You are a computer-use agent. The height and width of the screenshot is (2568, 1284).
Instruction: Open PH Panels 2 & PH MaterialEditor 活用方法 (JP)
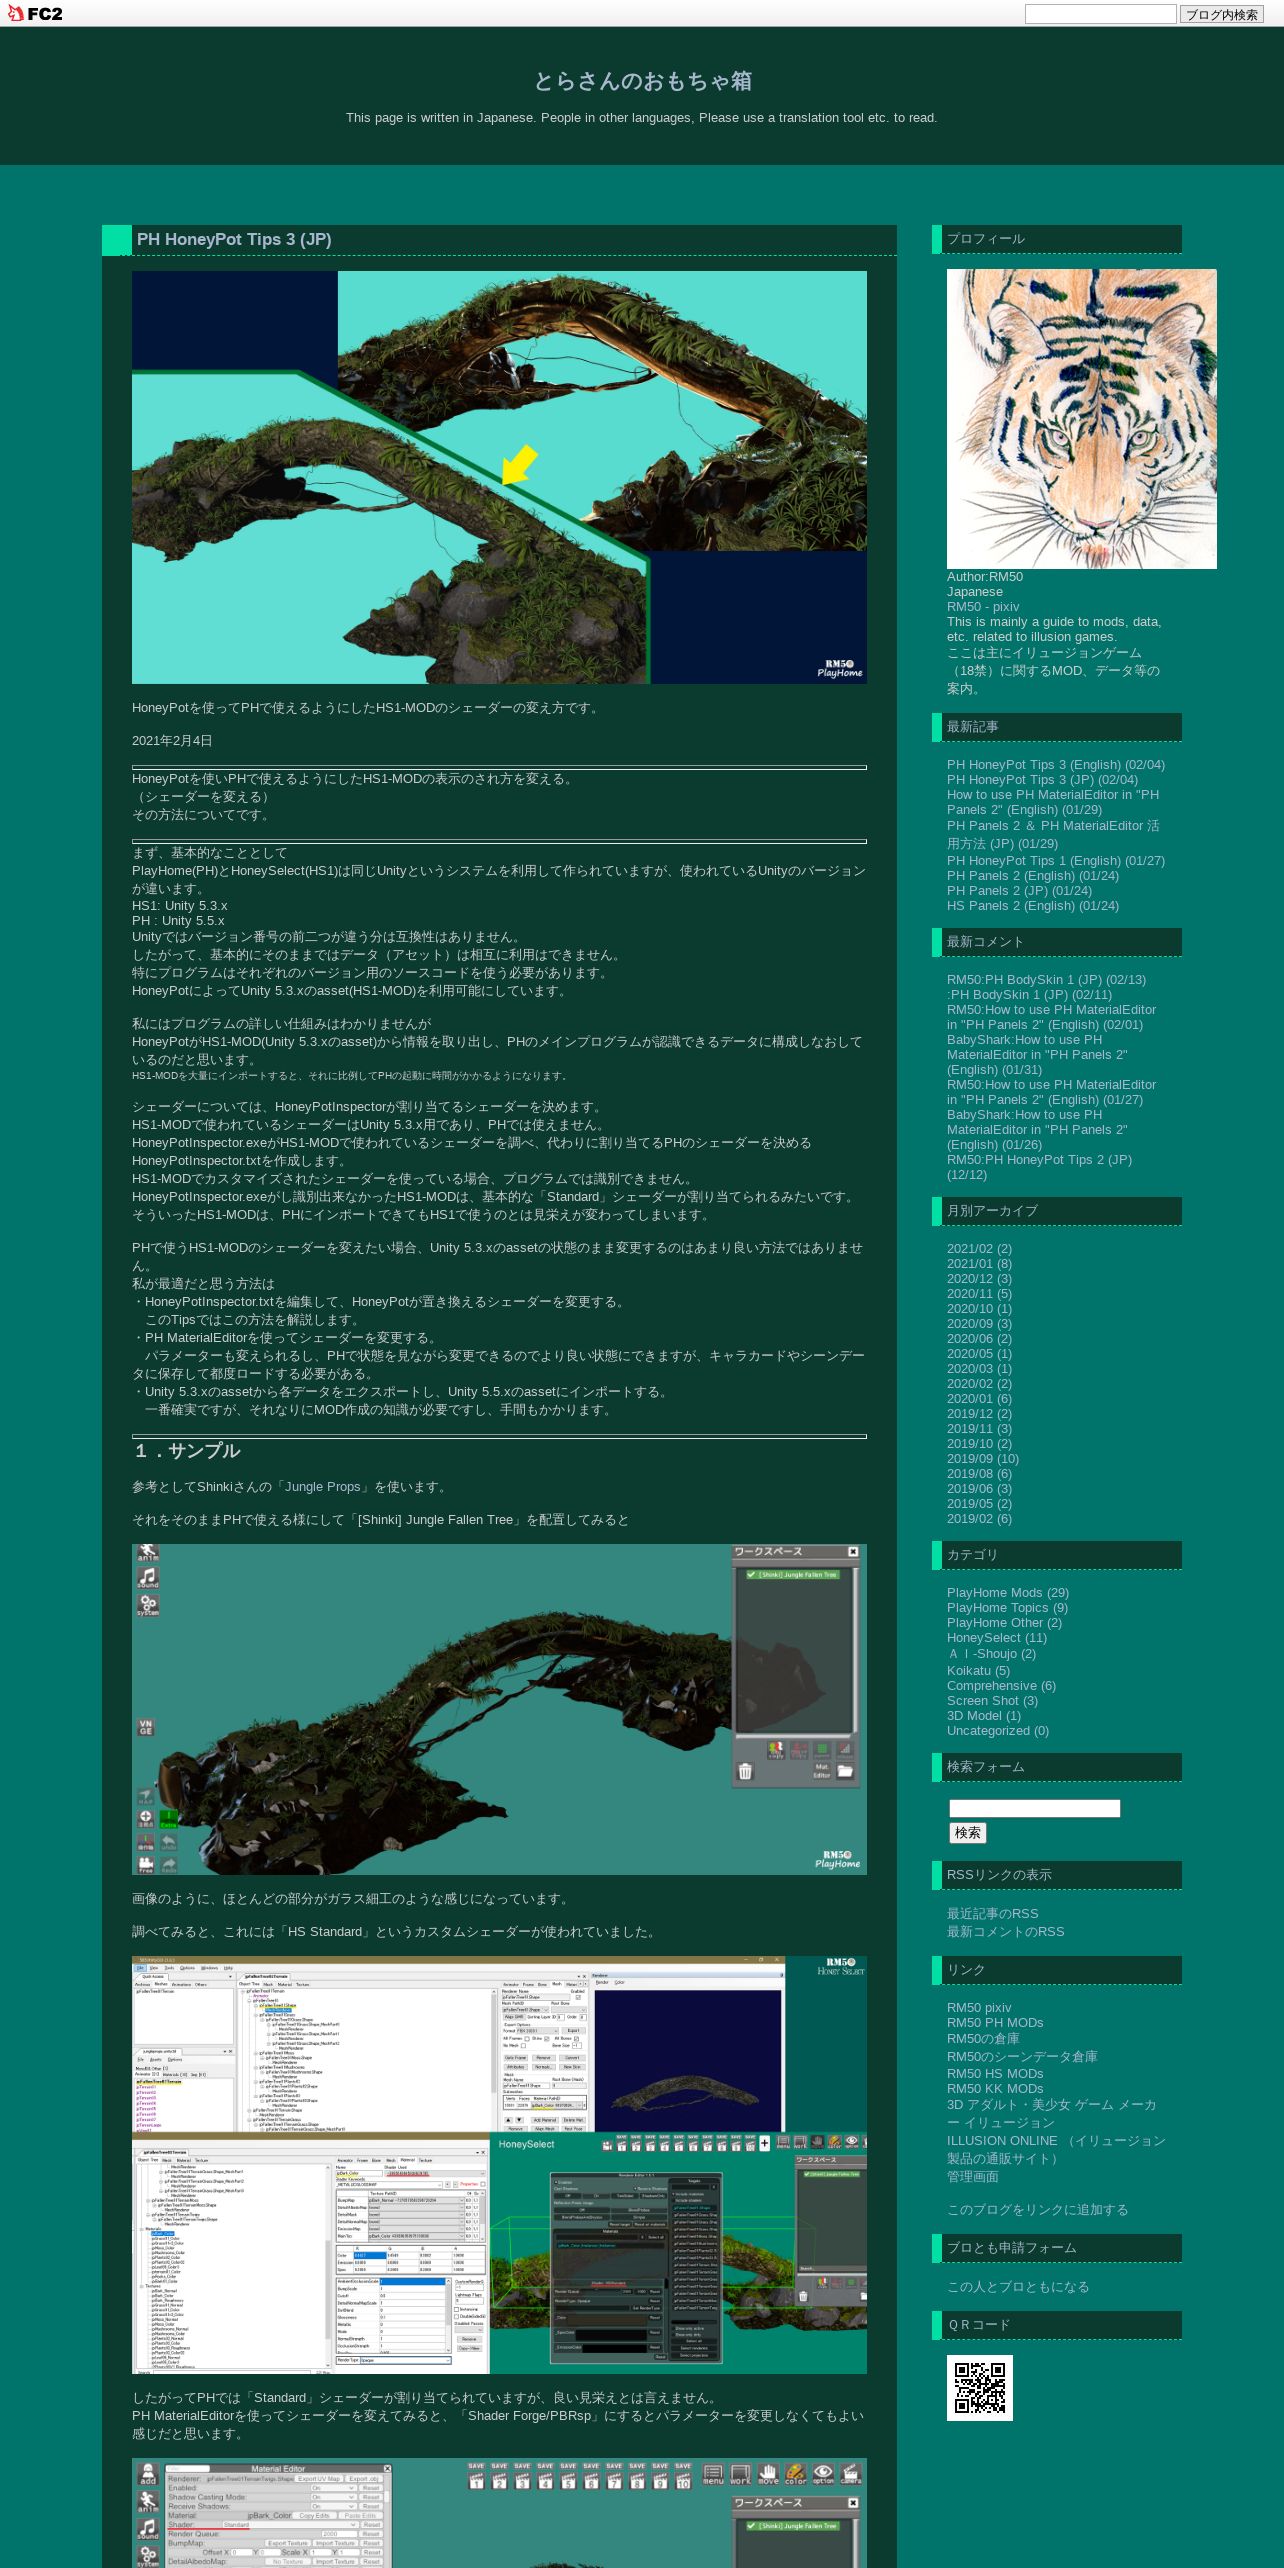coord(1053,834)
